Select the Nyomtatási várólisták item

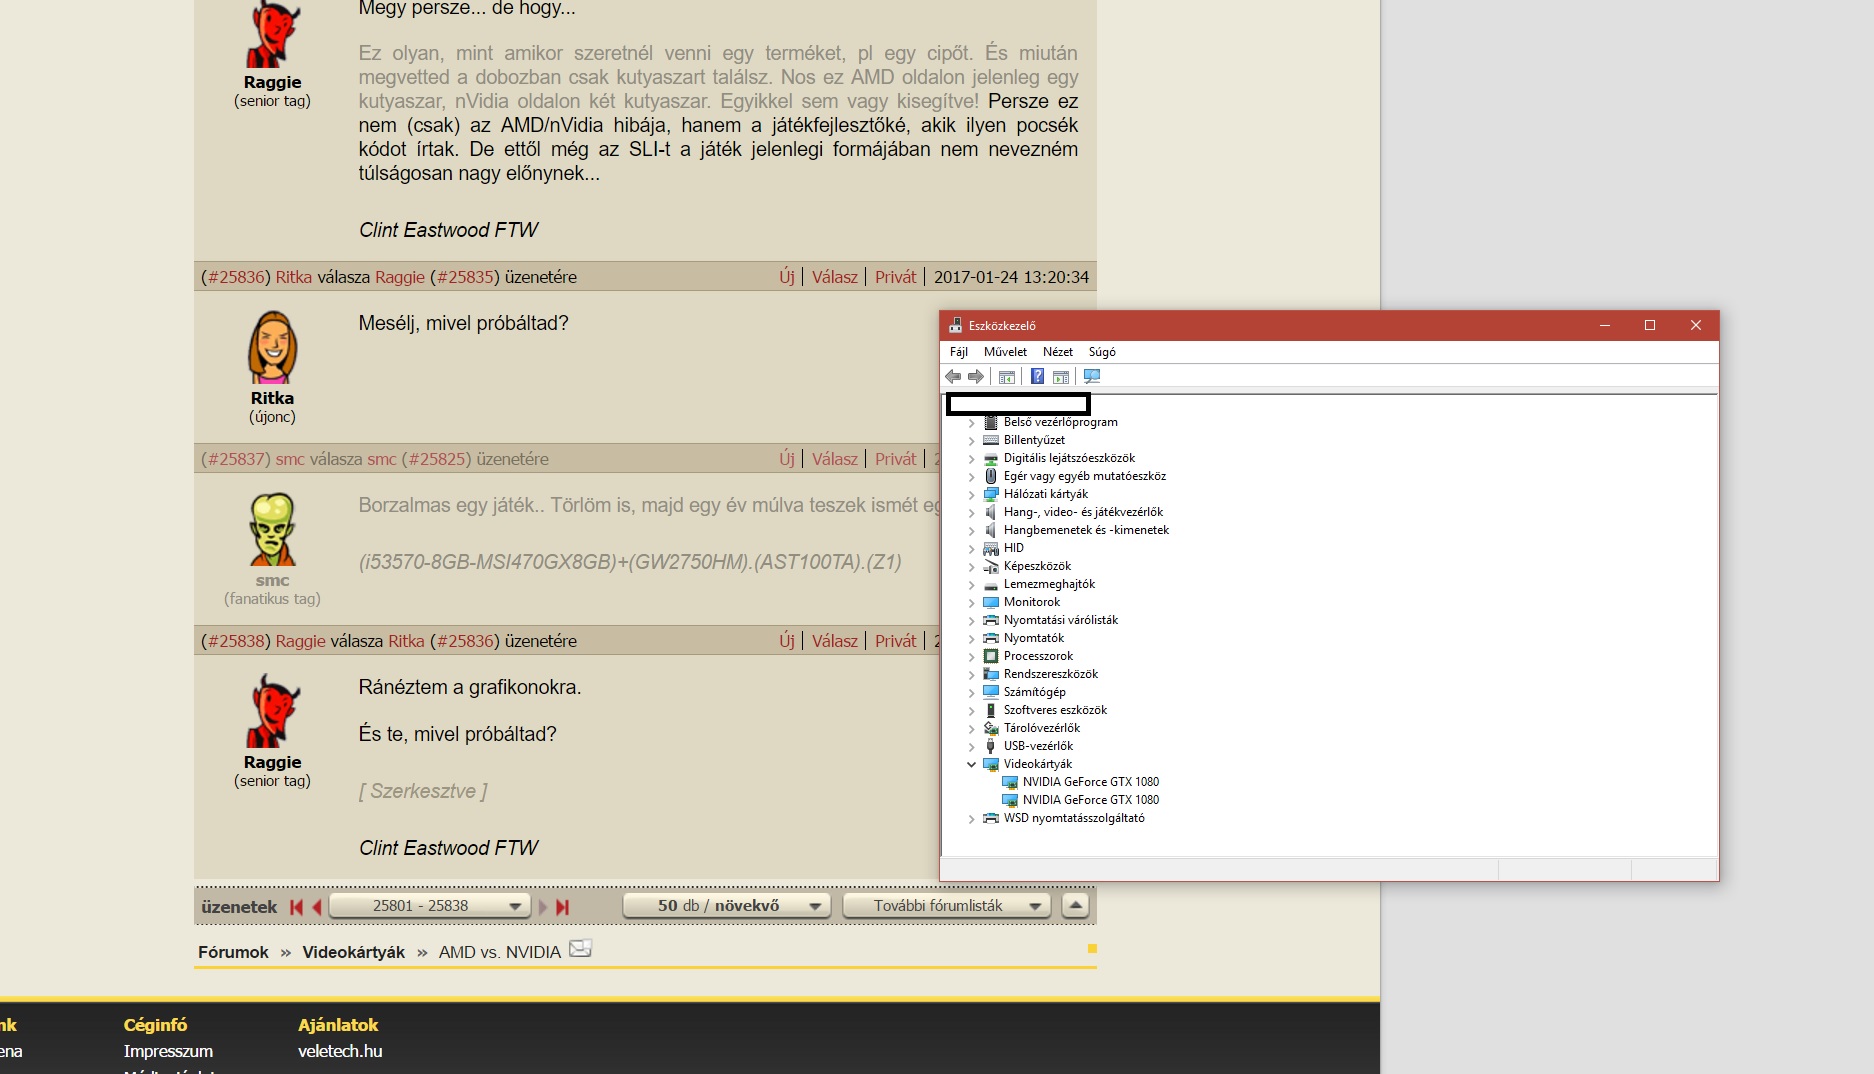coord(1061,620)
